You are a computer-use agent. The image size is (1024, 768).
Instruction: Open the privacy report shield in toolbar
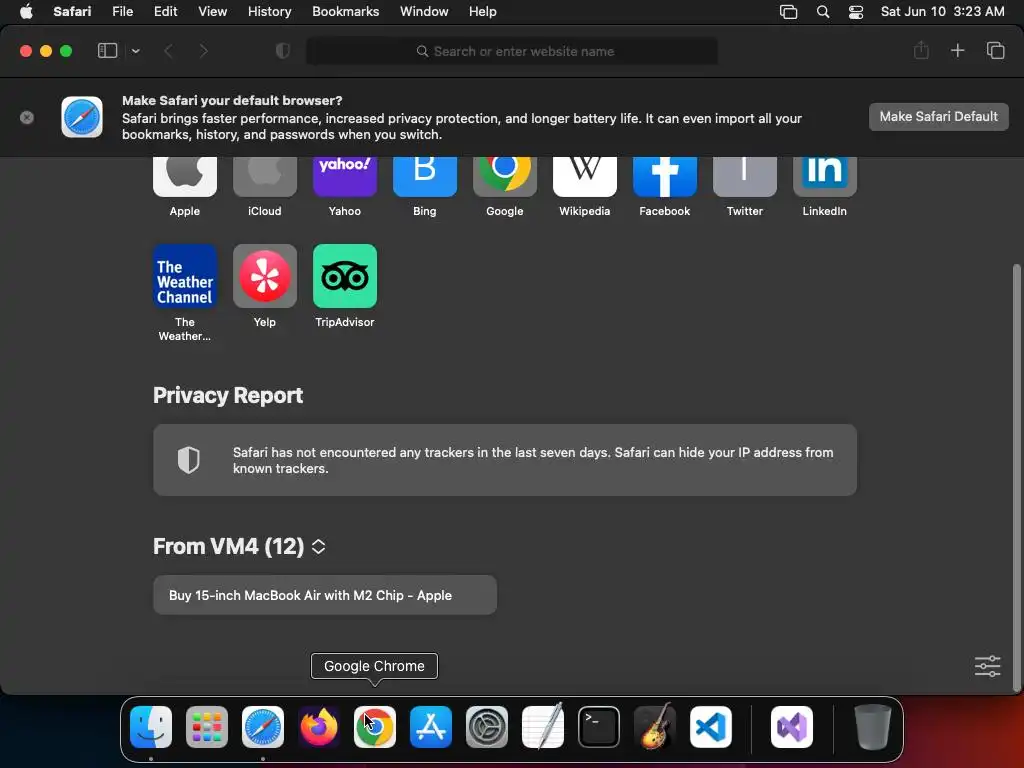[x=283, y=51]
